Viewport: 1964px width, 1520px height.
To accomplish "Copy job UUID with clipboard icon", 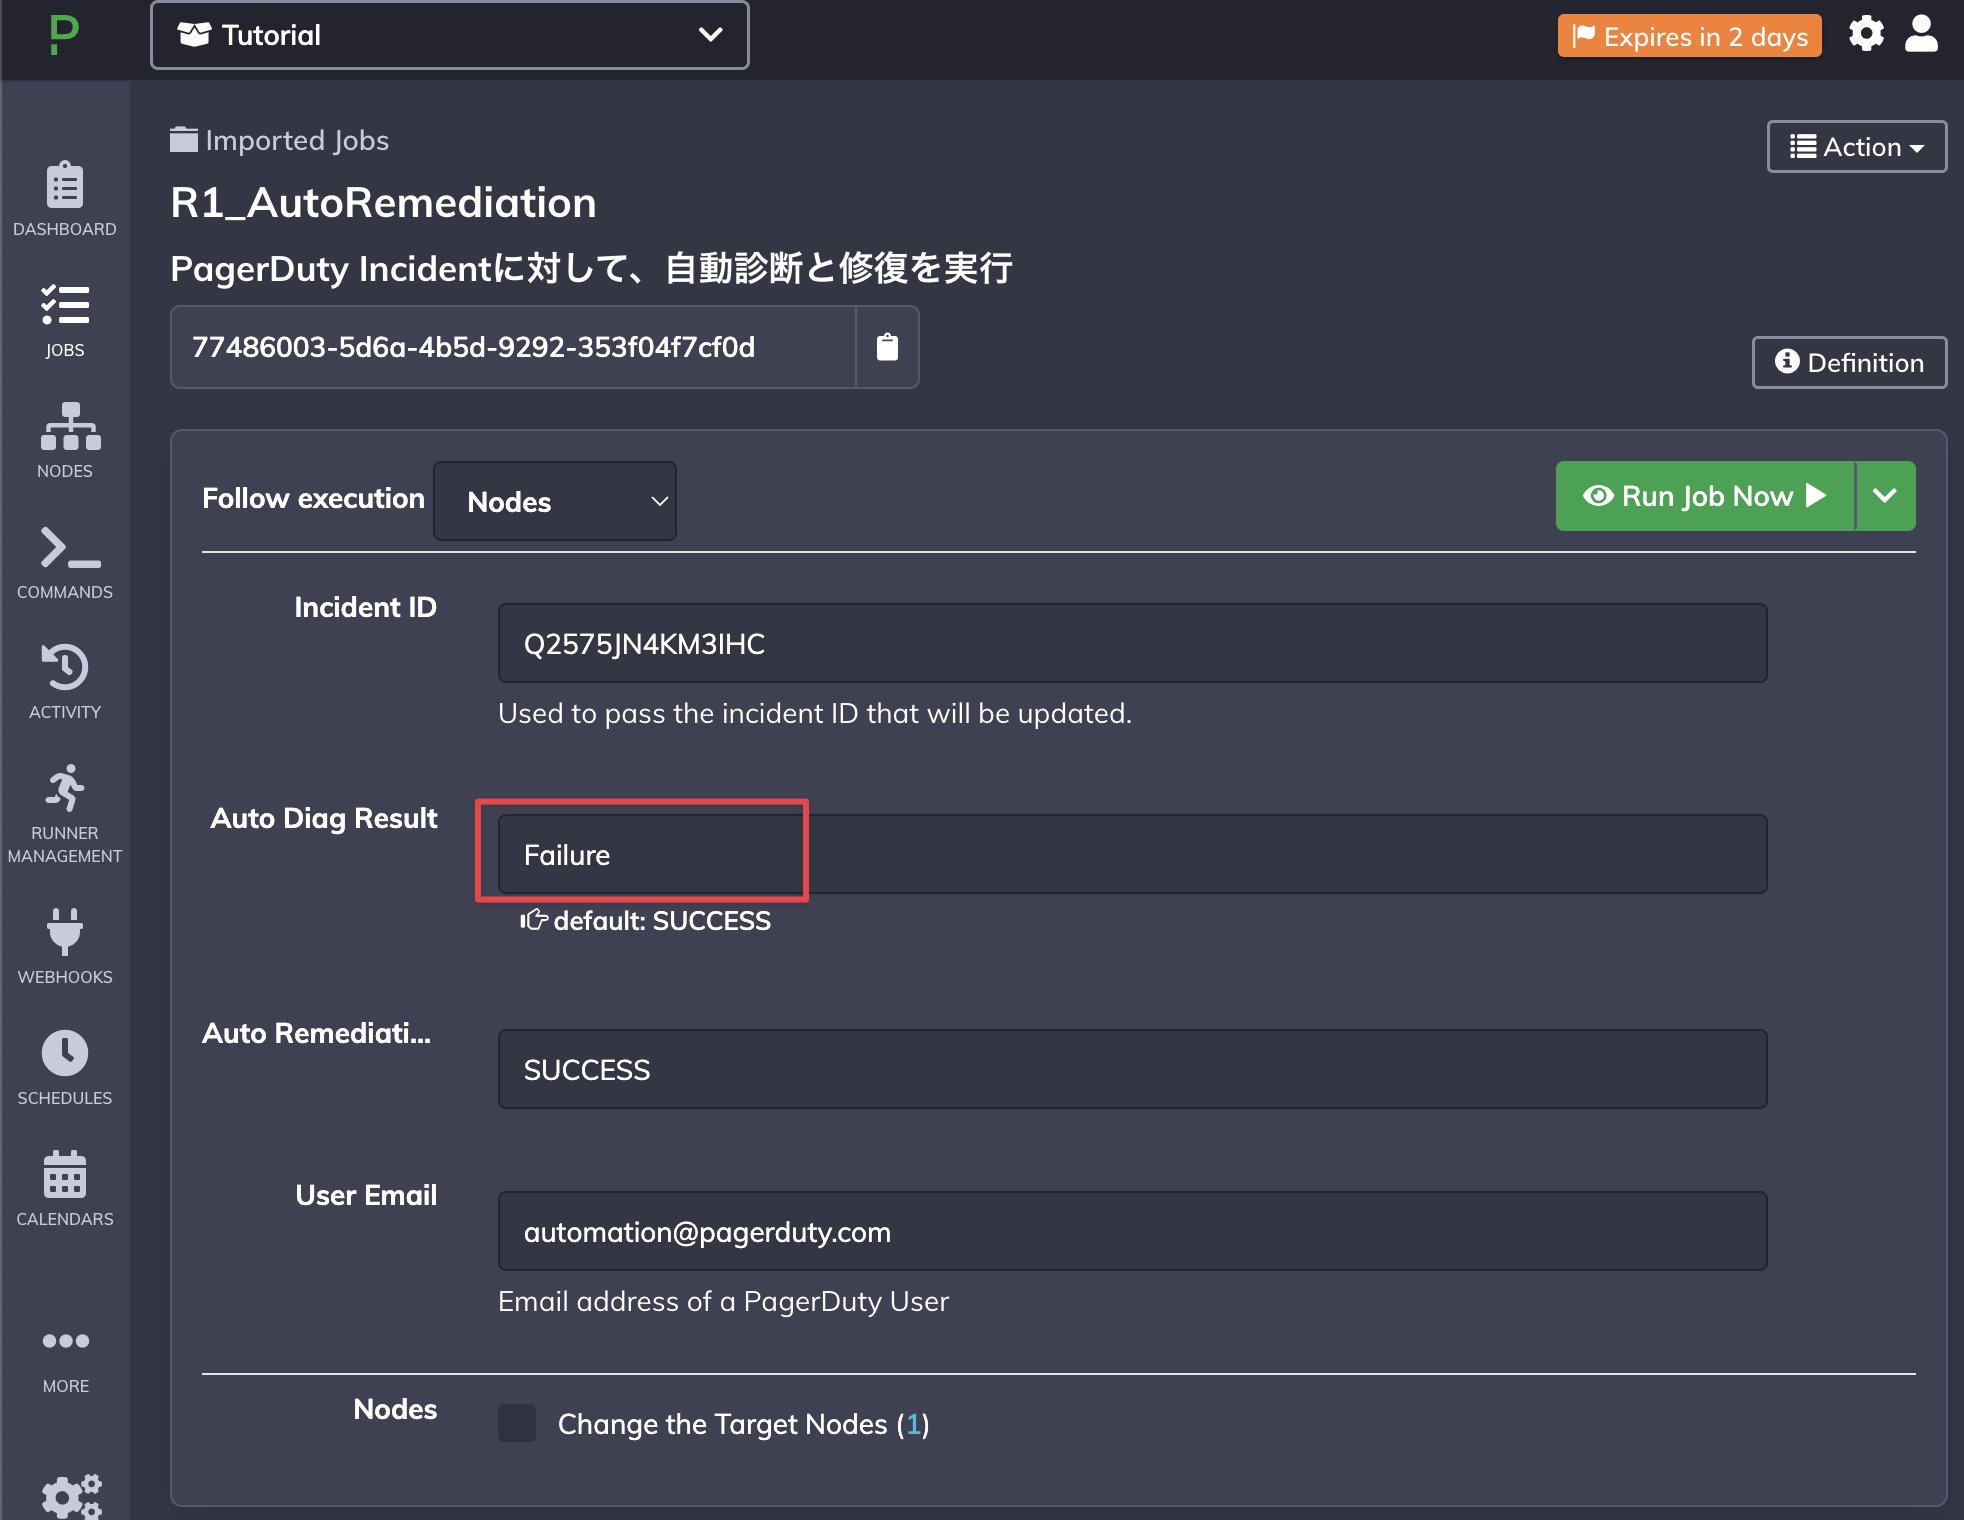I will 887,347.
